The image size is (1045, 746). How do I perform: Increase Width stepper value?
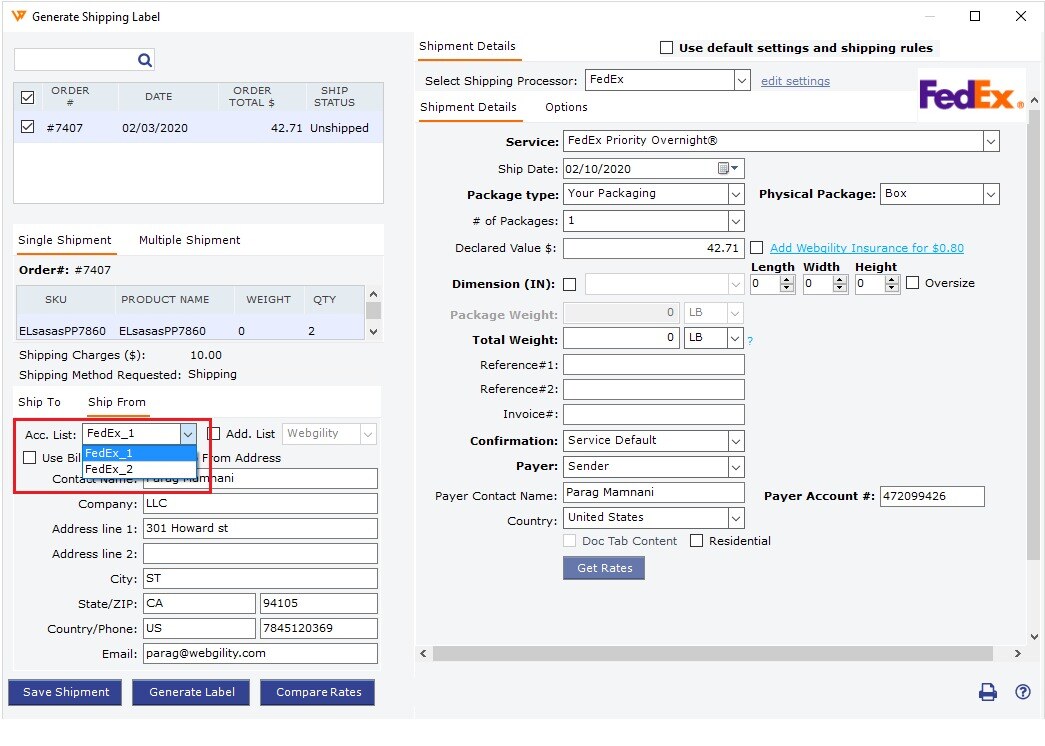point(840,279)
